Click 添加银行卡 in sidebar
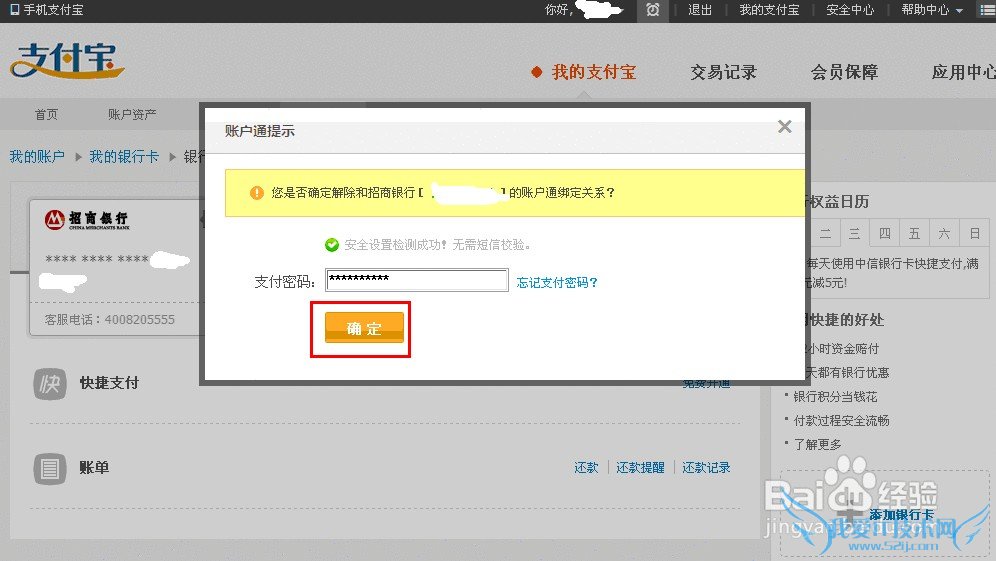This screenshot has height=561, width=996. (x=901, y=515)
